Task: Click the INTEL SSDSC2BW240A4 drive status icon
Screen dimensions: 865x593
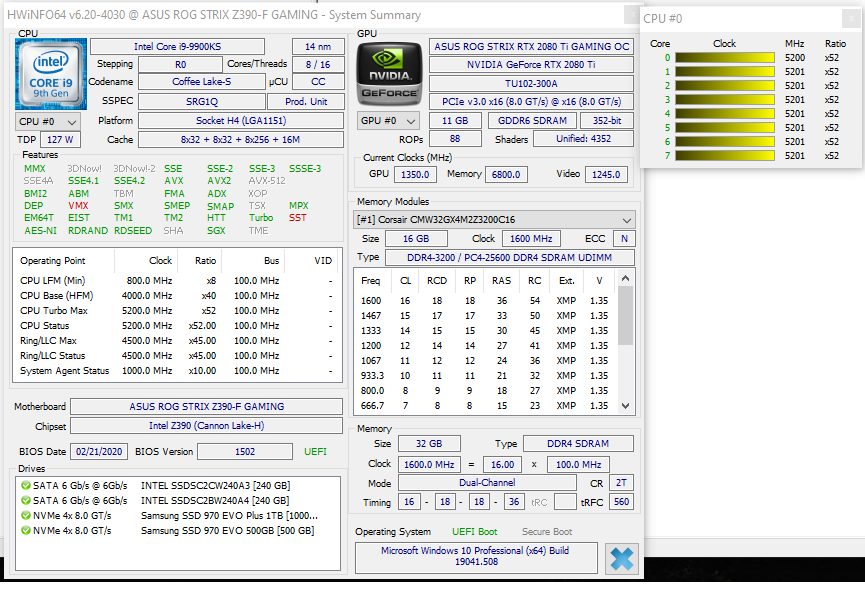Action: [x=25, y=500]
